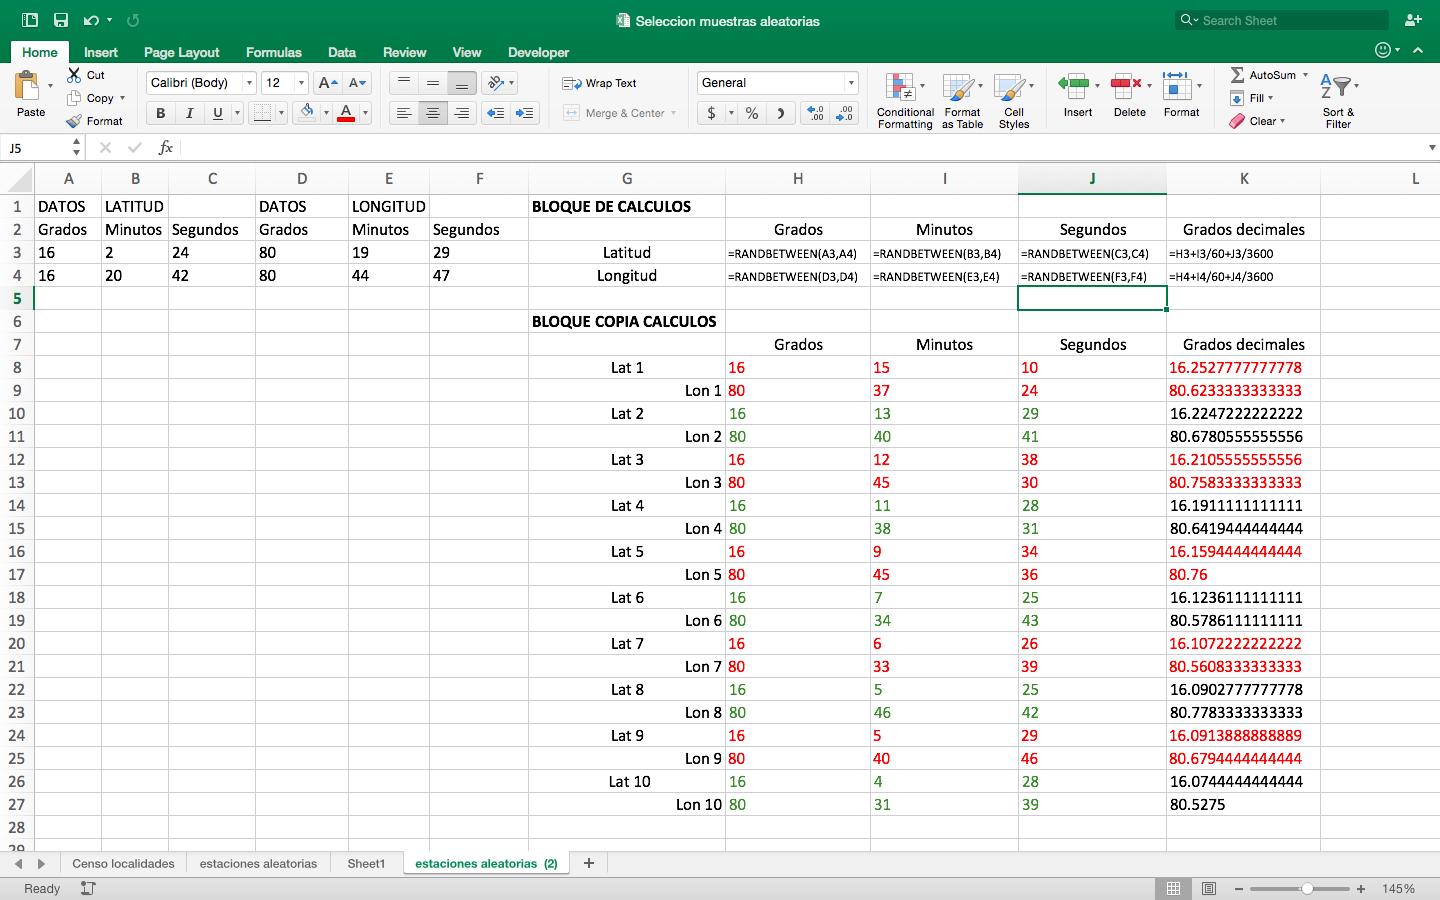The width and height of the screenshot is (1440, 900).
Task: Expand the AutoSum dropdown arrow
Action: [x=1305, y=75]
